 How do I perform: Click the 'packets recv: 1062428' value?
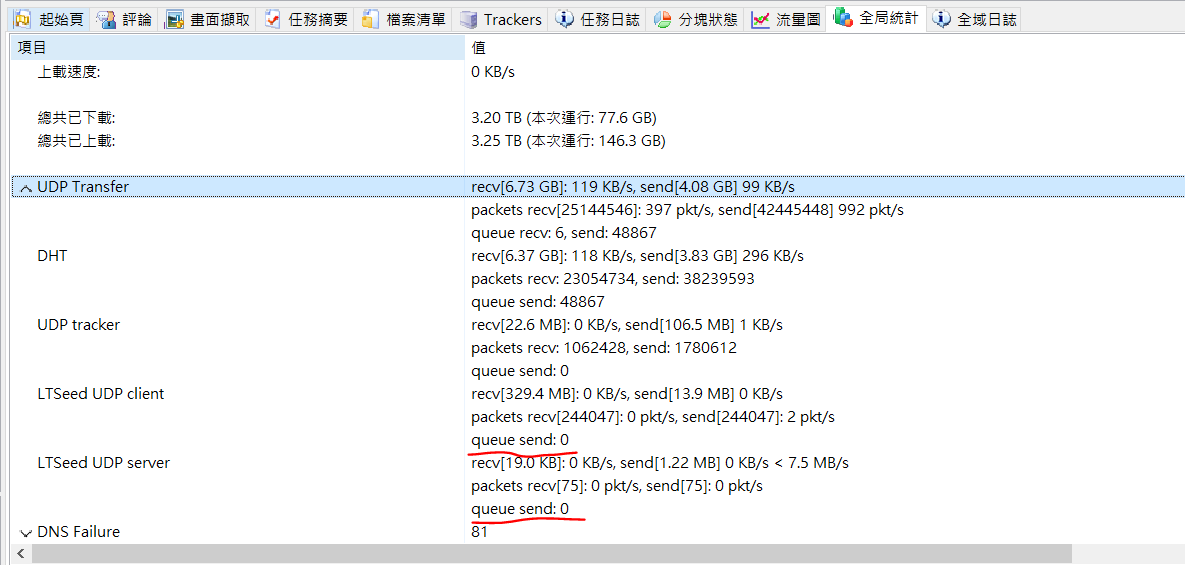coord(604,347)
